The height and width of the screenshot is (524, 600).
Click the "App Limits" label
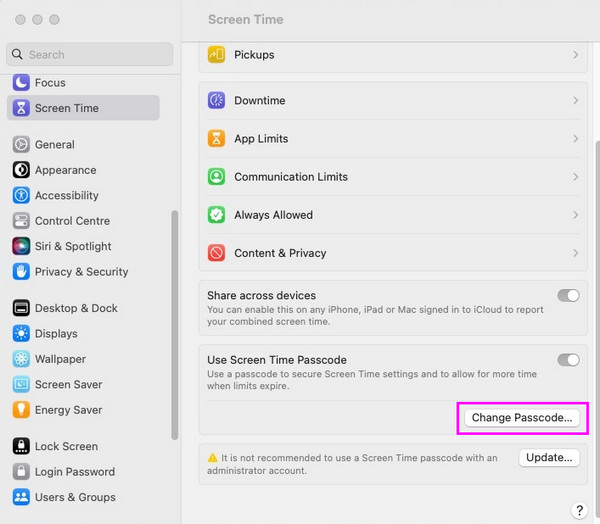(261, 139)
